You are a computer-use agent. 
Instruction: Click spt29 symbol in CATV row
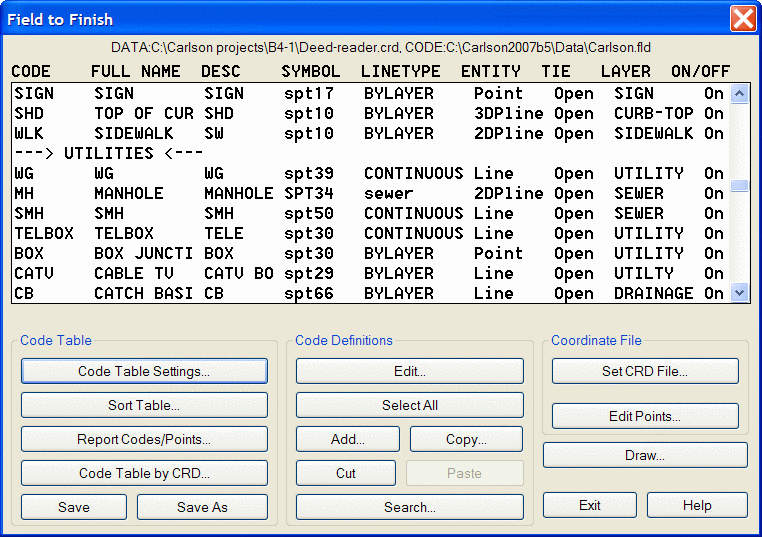(x=309, y=274)
